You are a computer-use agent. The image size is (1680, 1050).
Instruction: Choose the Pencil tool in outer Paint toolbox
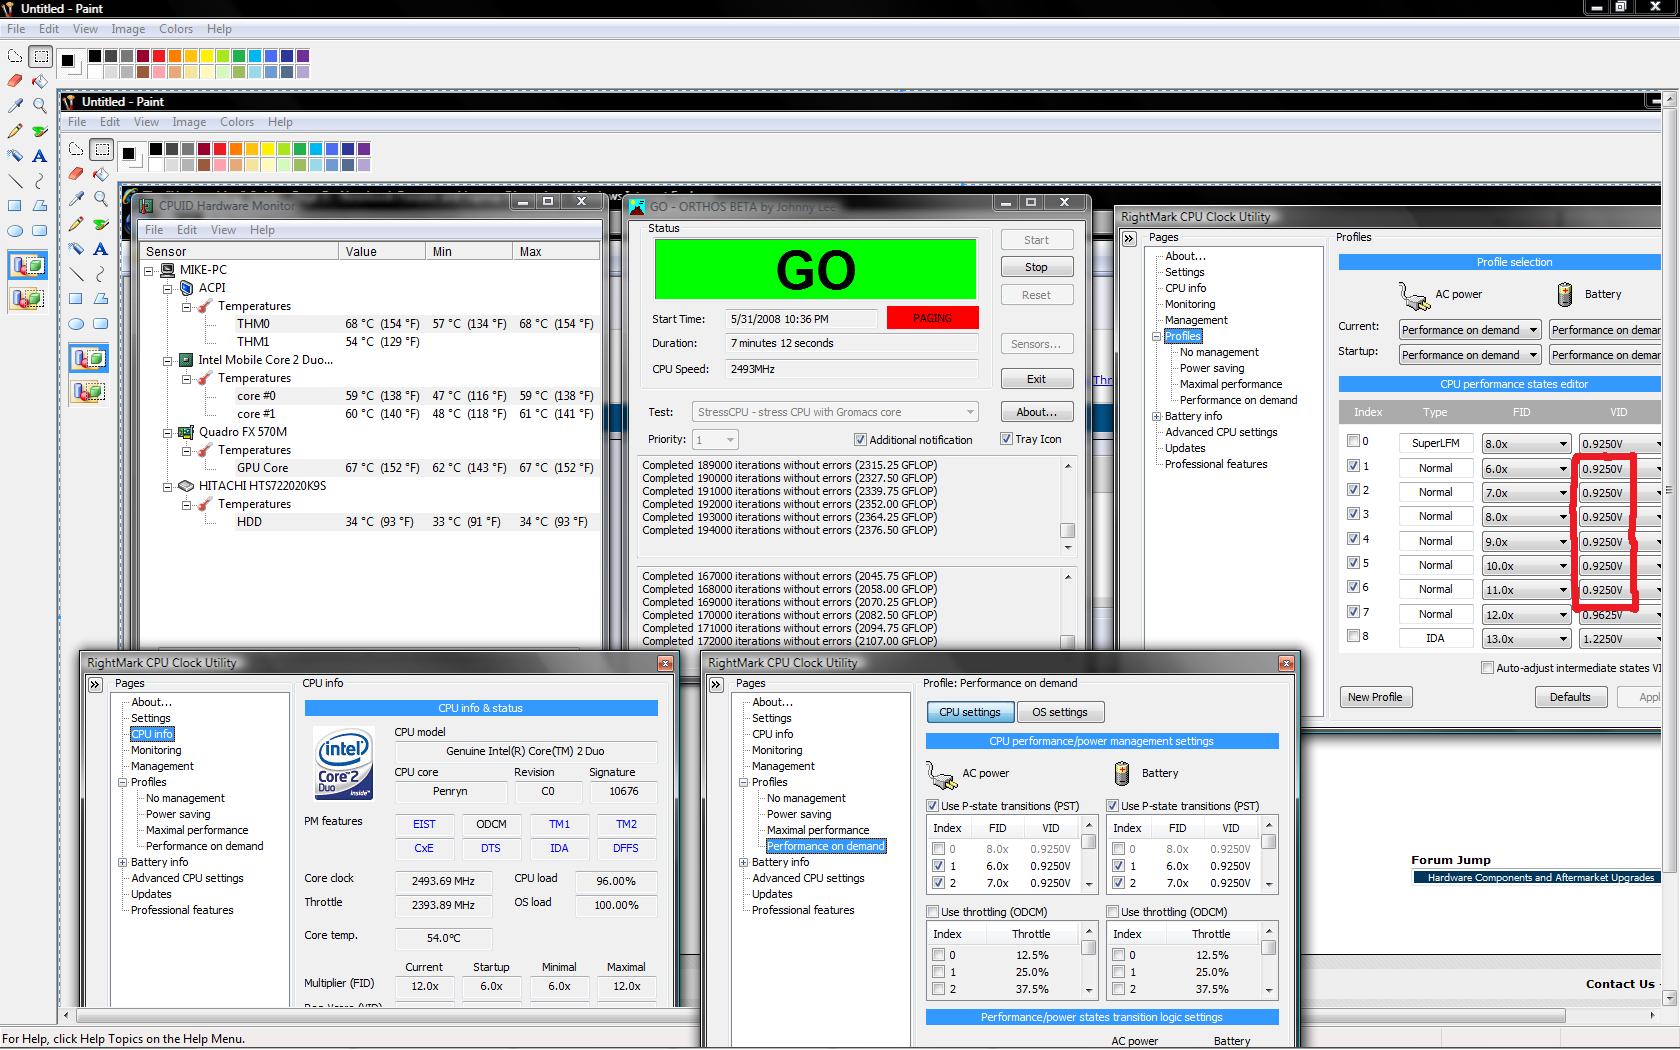tap(15, 130)
